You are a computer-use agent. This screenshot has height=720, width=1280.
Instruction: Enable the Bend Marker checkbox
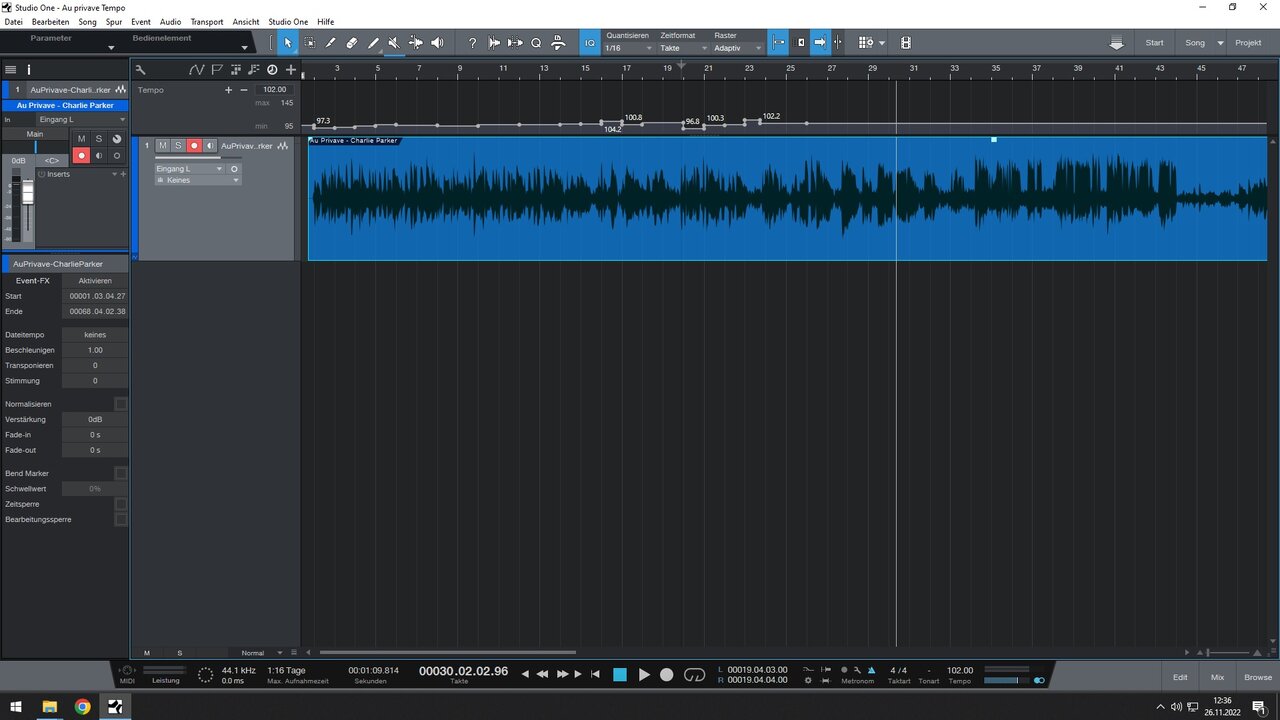[121, 473]
